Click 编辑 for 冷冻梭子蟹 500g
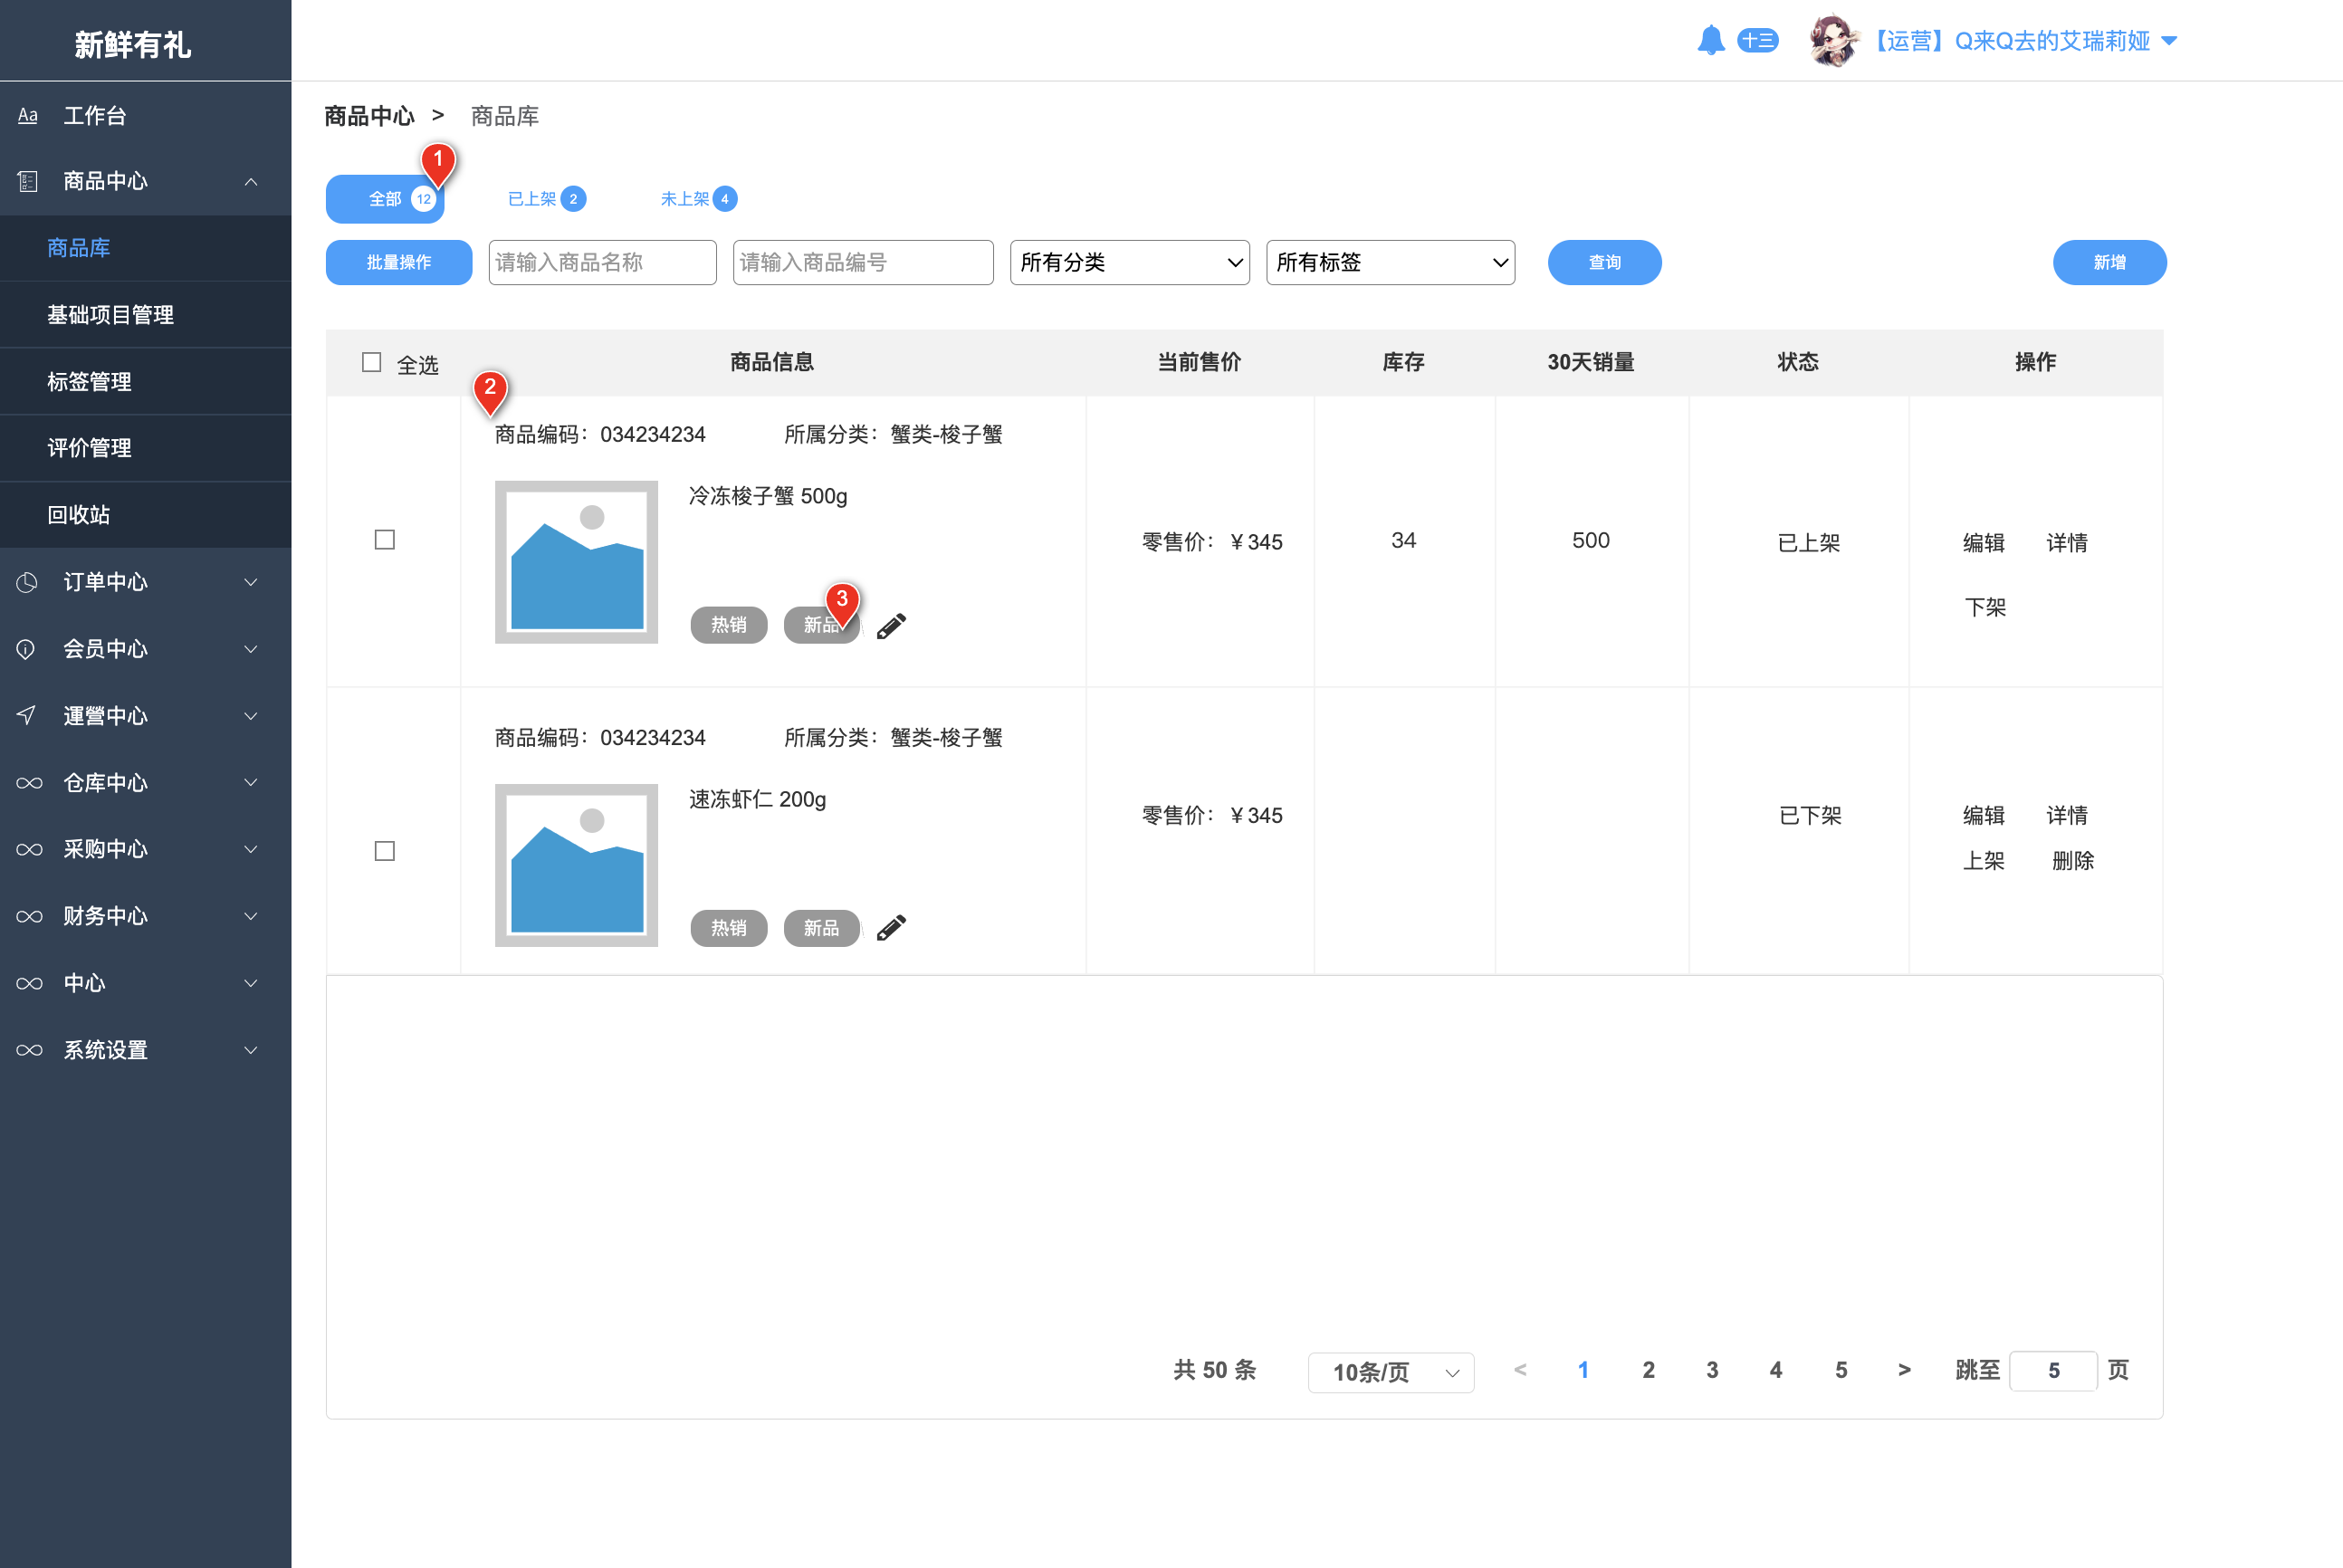 1983,542
